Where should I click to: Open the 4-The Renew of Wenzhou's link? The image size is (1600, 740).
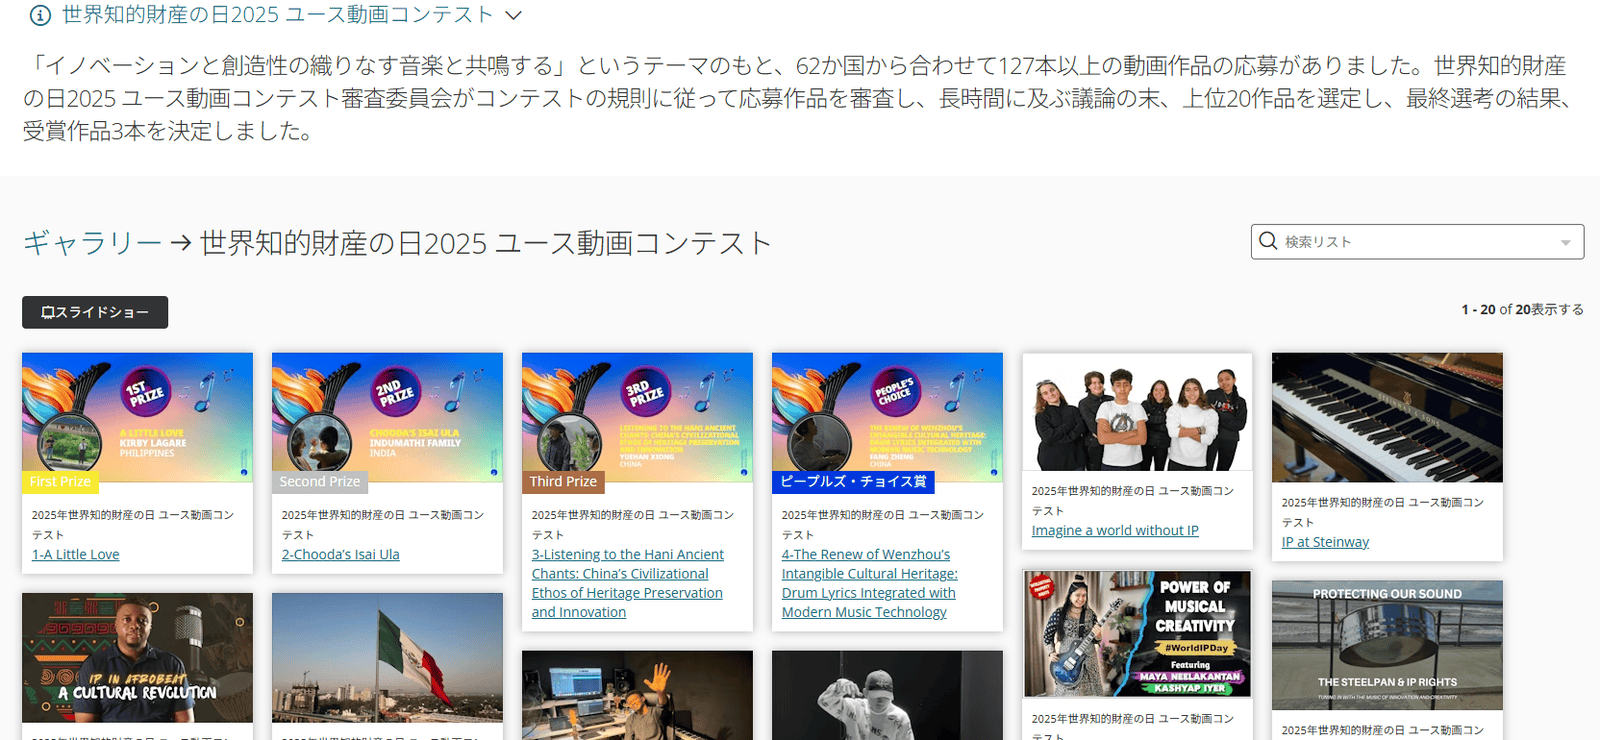point(870,583)
